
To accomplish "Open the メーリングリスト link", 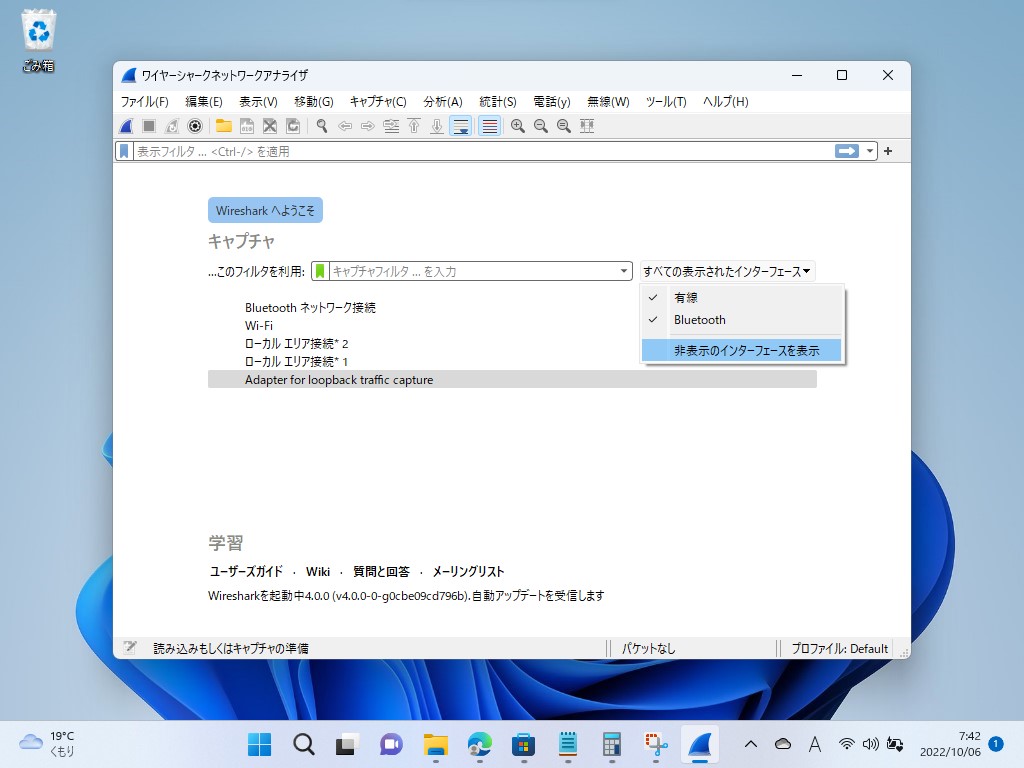I will 468,571.
